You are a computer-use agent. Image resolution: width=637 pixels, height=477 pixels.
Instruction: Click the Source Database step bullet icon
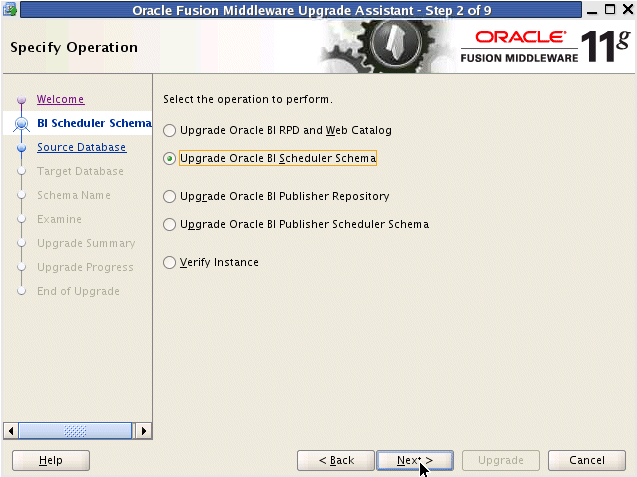[22, 147]
